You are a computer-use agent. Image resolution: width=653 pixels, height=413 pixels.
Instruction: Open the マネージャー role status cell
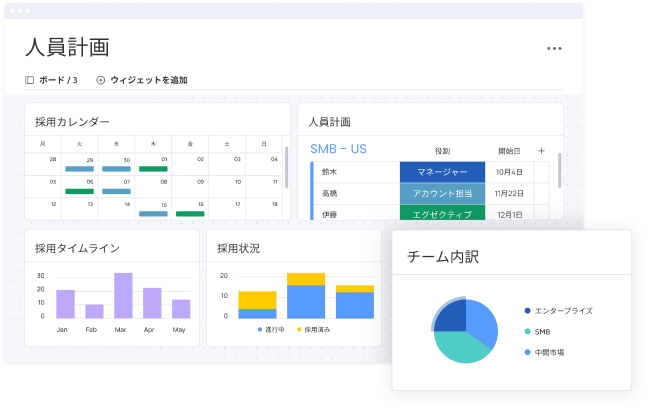tap(442, 172)
